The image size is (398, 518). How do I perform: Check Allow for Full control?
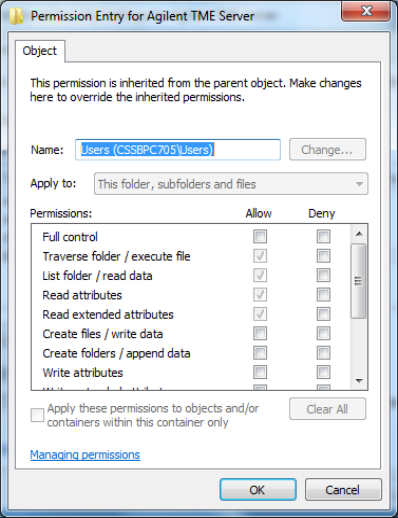click(260, 236)
